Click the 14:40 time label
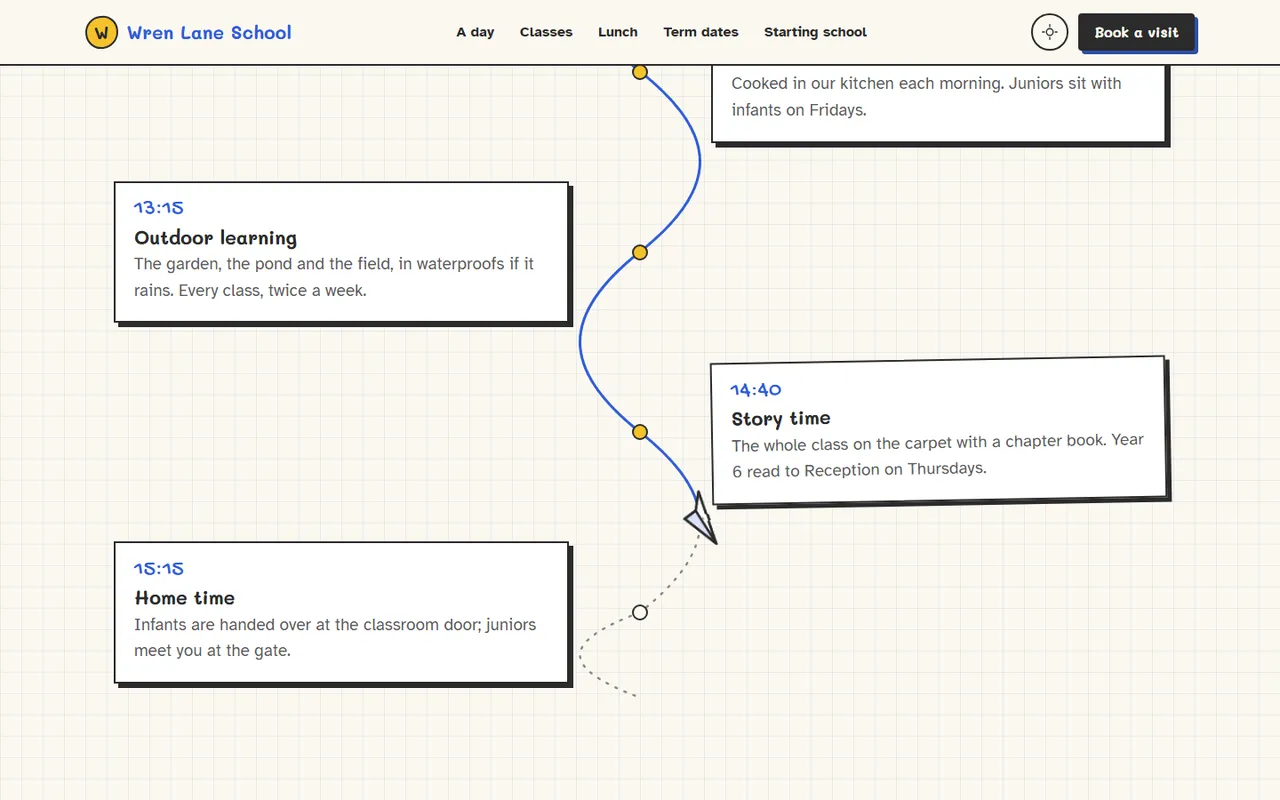The width and height of the screenshot is (1280, 800). click(756, 390)
